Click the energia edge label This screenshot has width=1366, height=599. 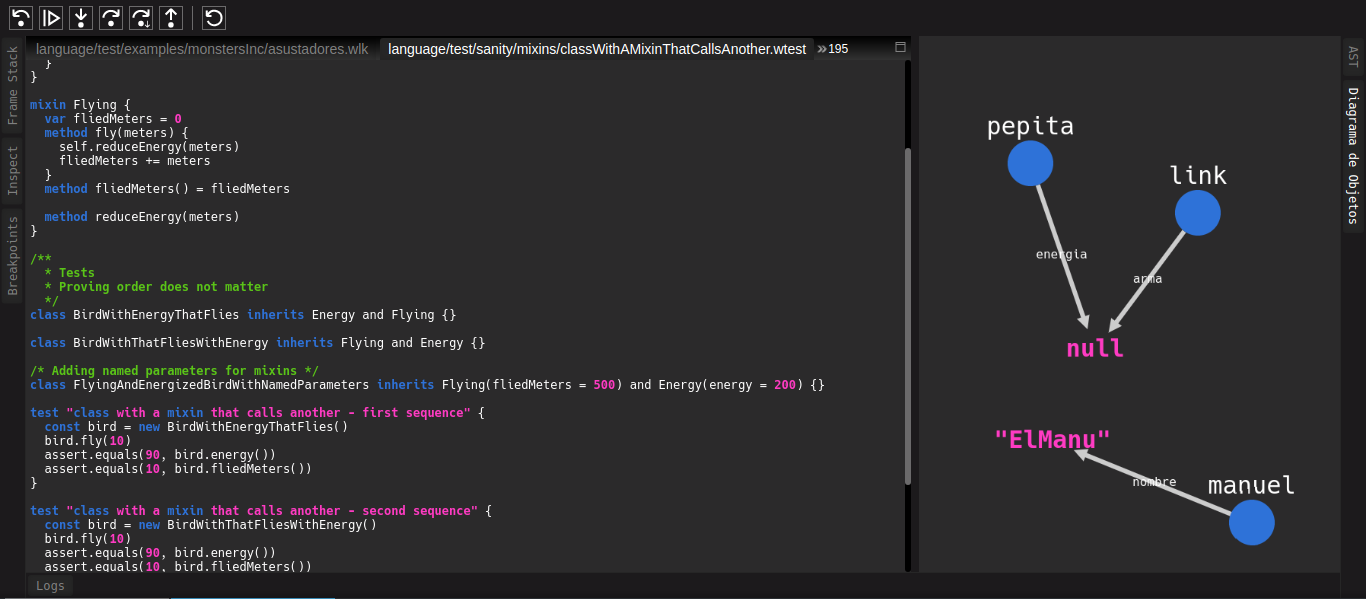(x=1061, y=254)
